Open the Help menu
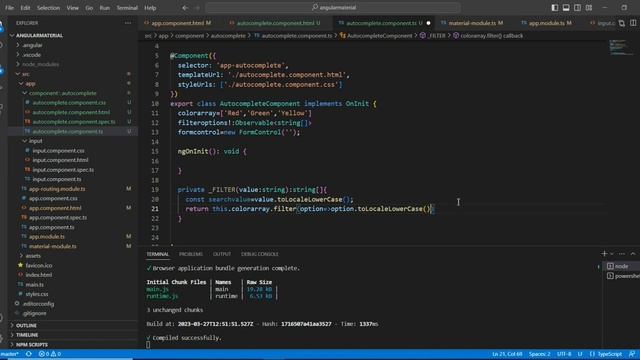The image size is (640, 360). tap(150, 8)
